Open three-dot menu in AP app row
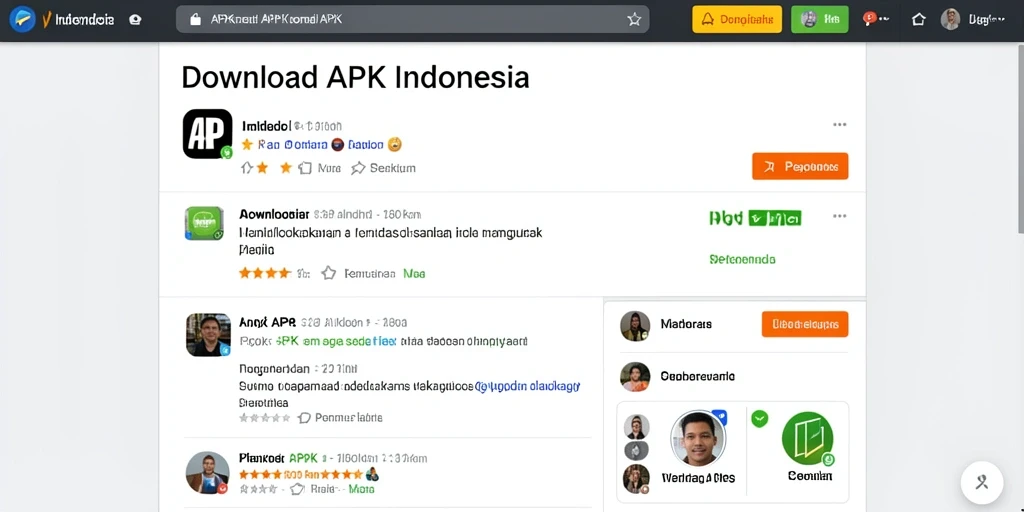The image size is (1024, 512). tap(840, 125)
